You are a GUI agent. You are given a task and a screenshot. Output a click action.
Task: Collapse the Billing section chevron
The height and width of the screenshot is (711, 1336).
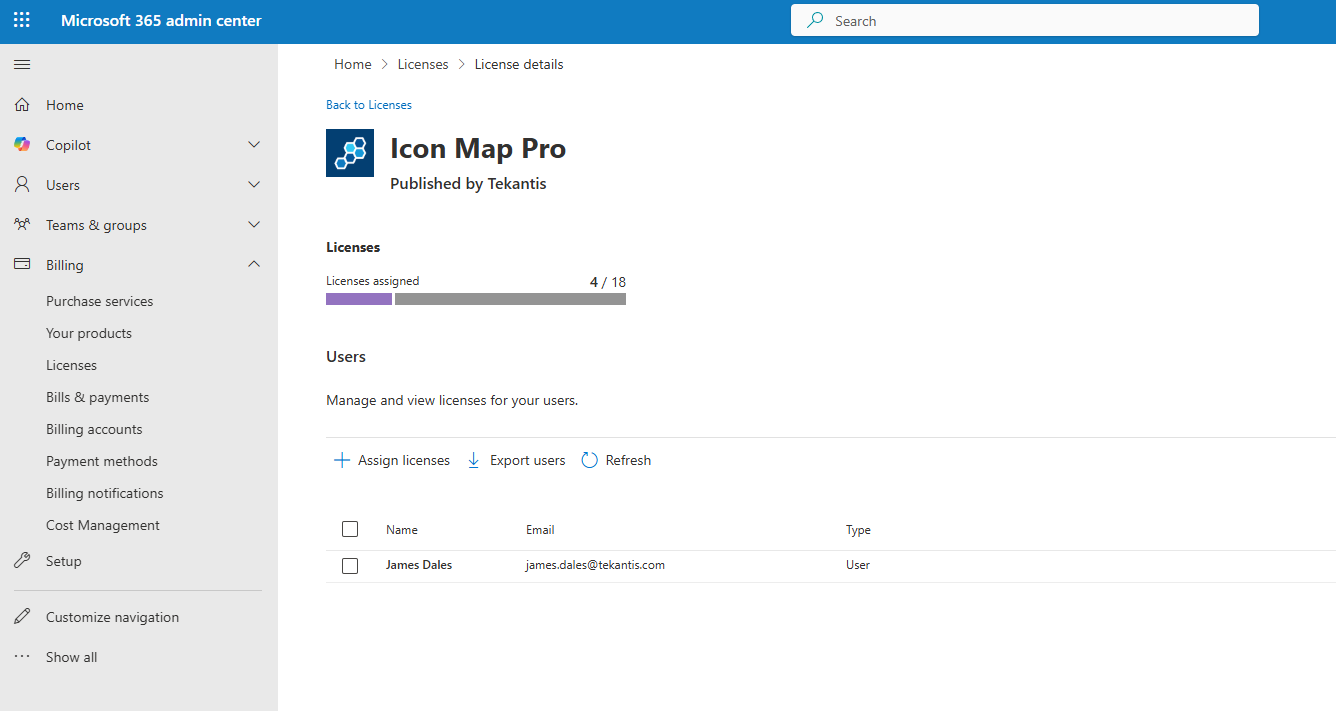[254, 265]
